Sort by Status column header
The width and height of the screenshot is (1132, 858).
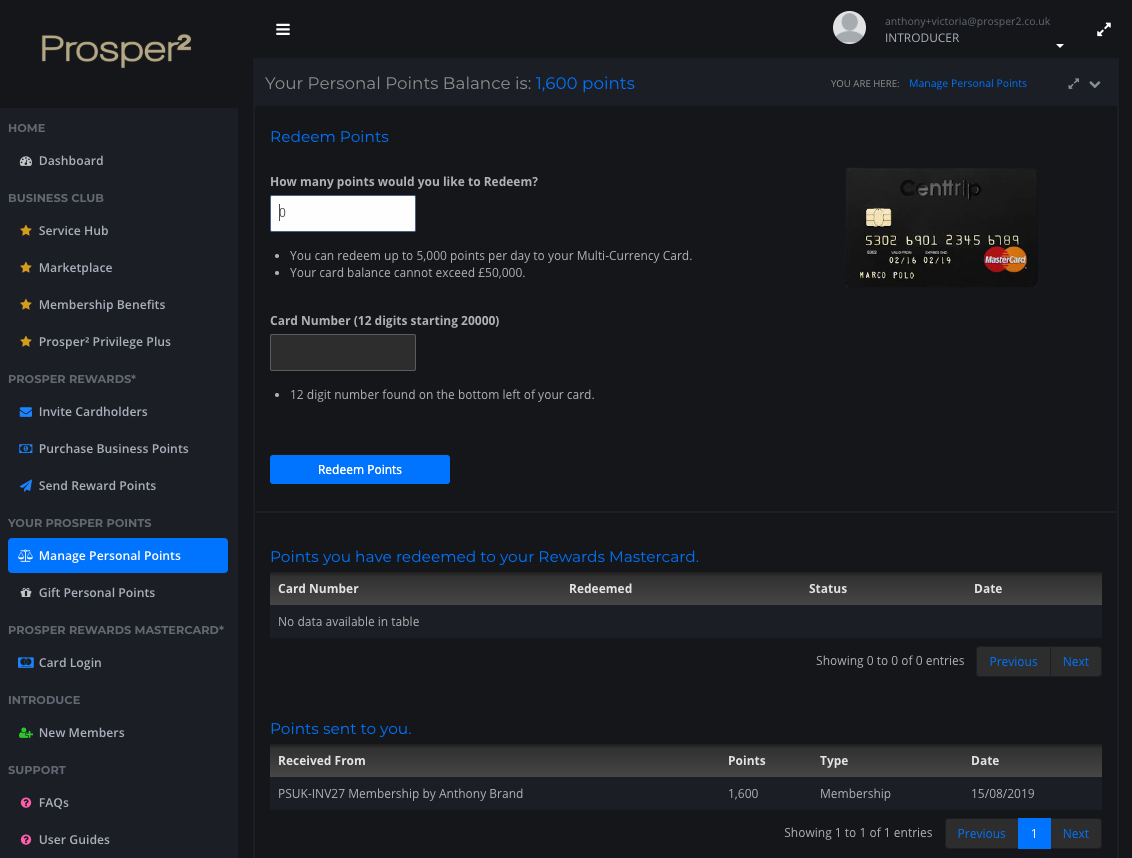click(x=827, y=589)
